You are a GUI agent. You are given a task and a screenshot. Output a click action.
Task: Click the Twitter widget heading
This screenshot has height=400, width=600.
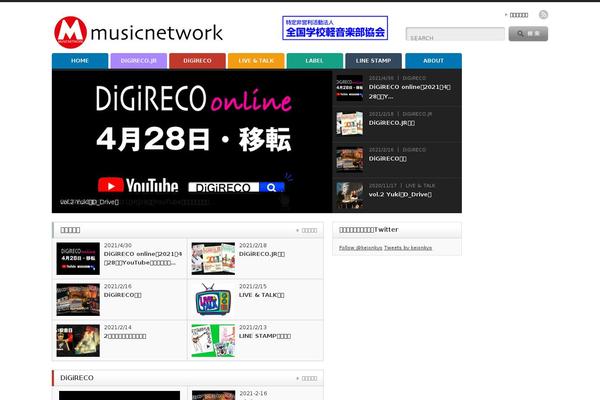tap(368, 230)
